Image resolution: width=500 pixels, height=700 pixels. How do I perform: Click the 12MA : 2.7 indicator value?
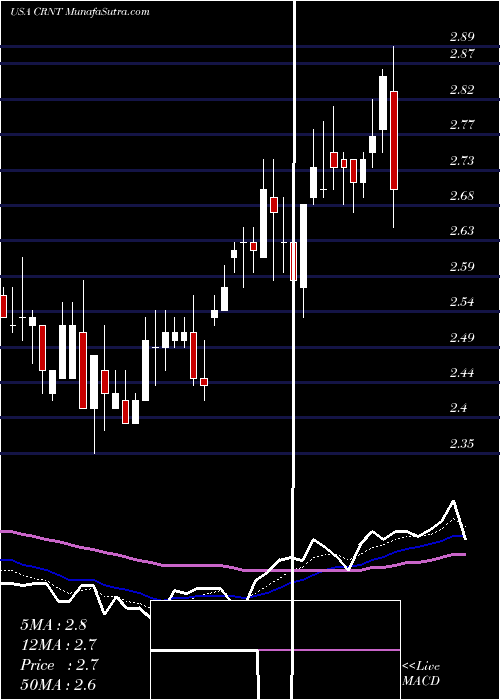click(x=58, y=645)
